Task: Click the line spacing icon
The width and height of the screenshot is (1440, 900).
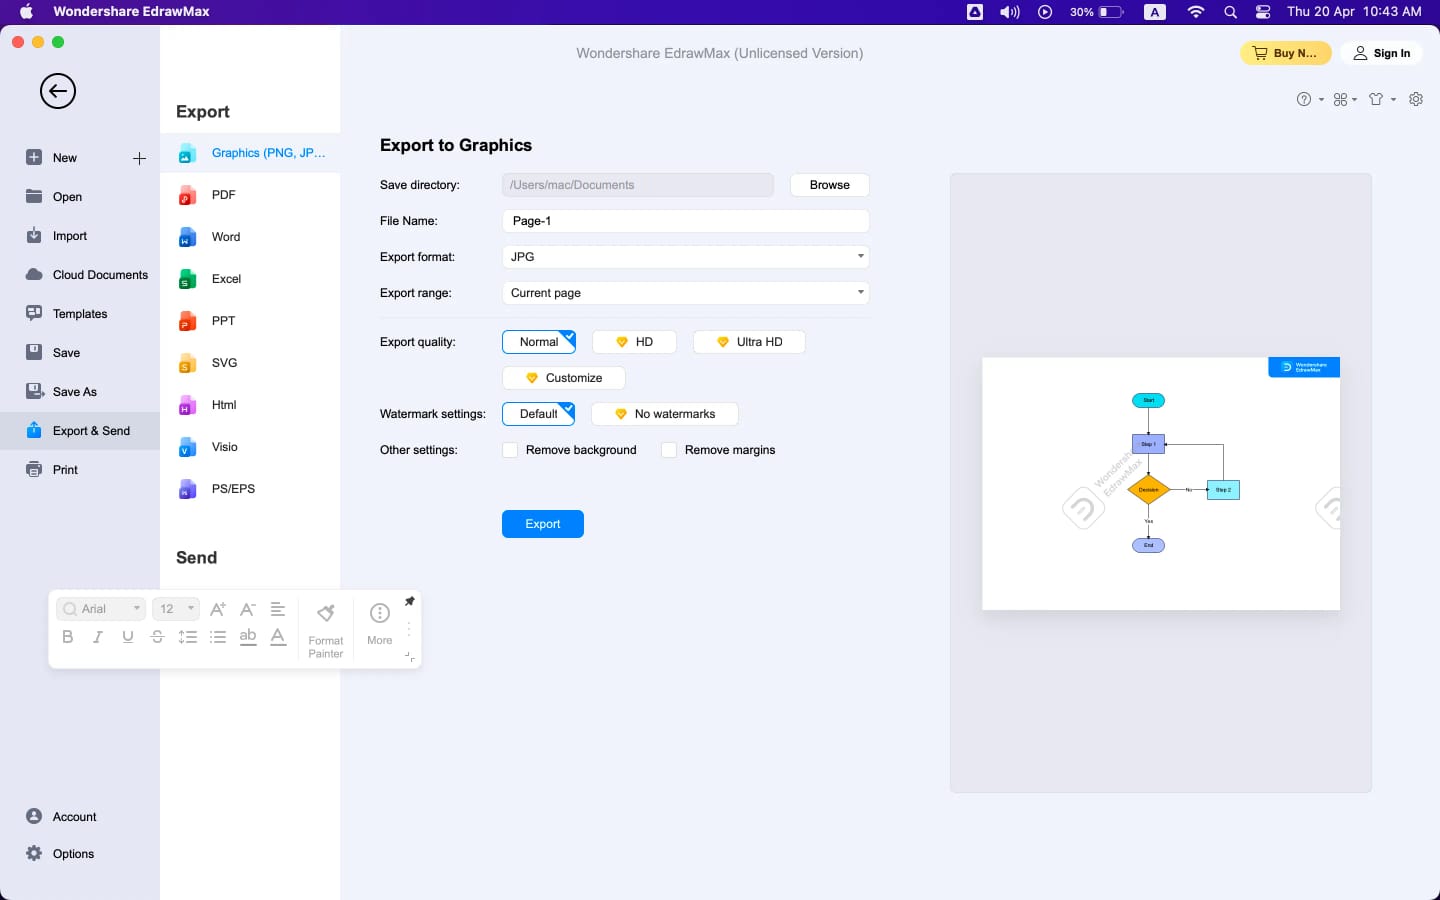Action: click(x=188, y=637)
